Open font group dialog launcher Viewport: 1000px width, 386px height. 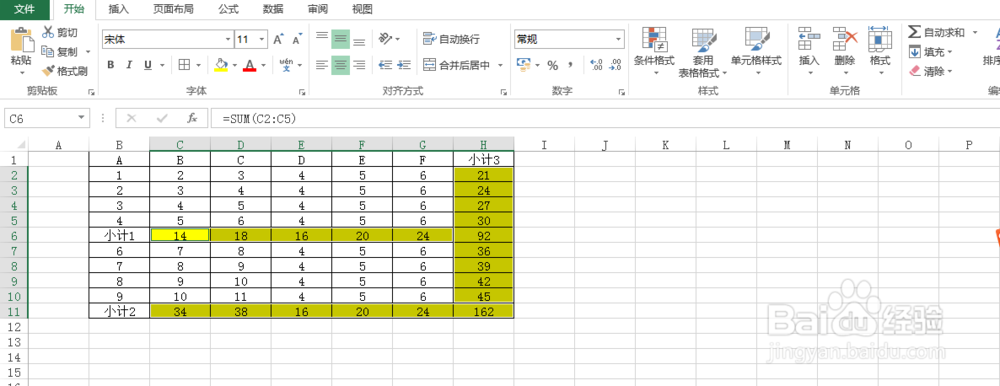[x=301, y=92]
